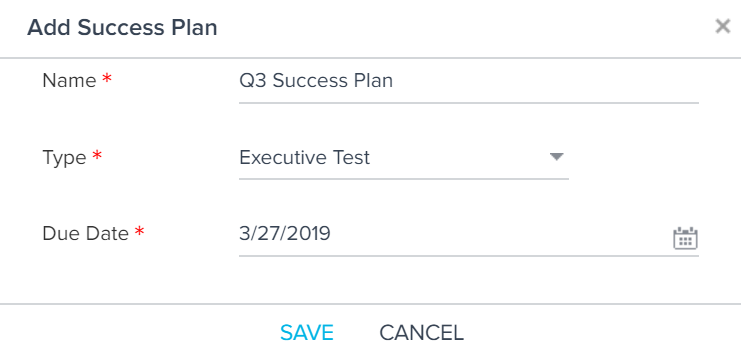This screenshot has width=741, height=363.
Task: Save the new success plan
Action: click(x=307, y=333)
